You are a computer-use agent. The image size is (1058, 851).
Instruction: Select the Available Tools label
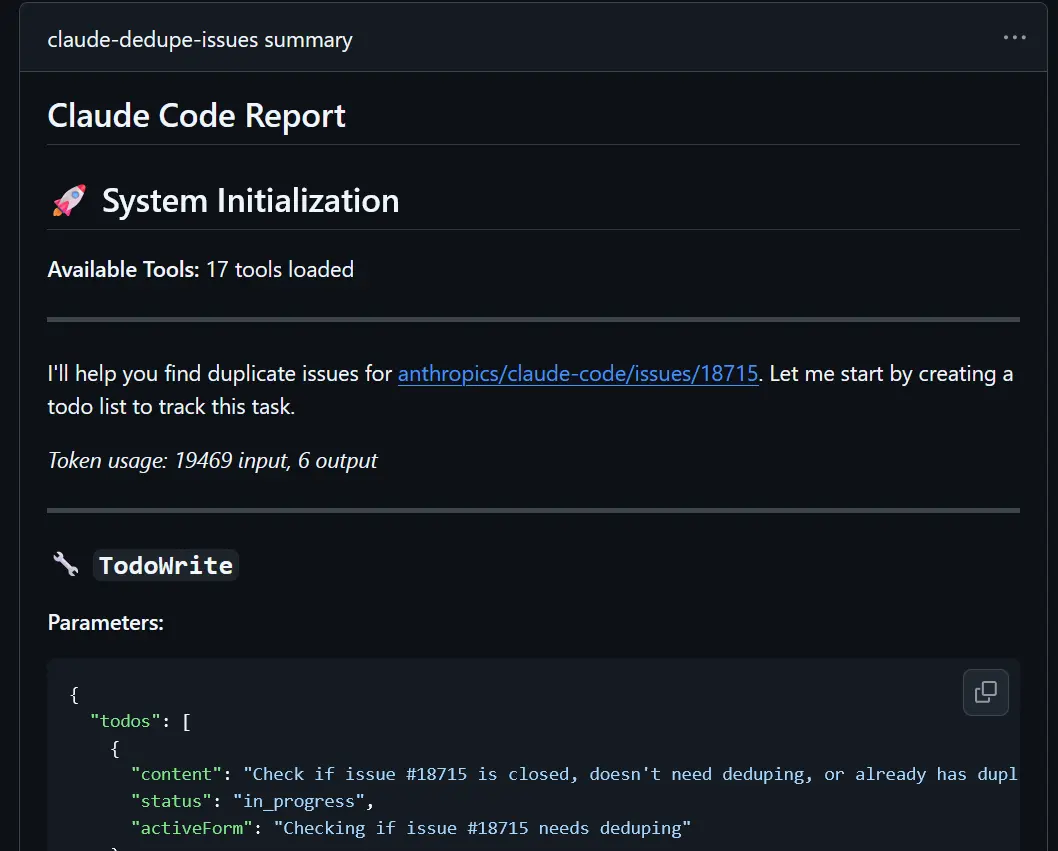(x=123, y=269)
